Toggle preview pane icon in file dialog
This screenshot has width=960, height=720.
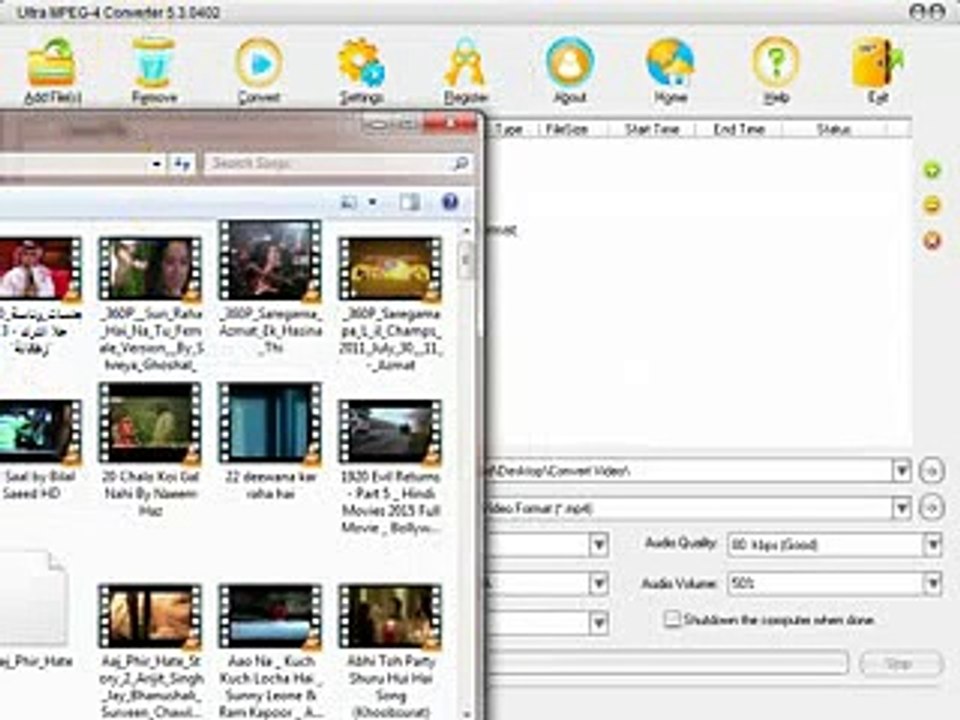(410, 201)
